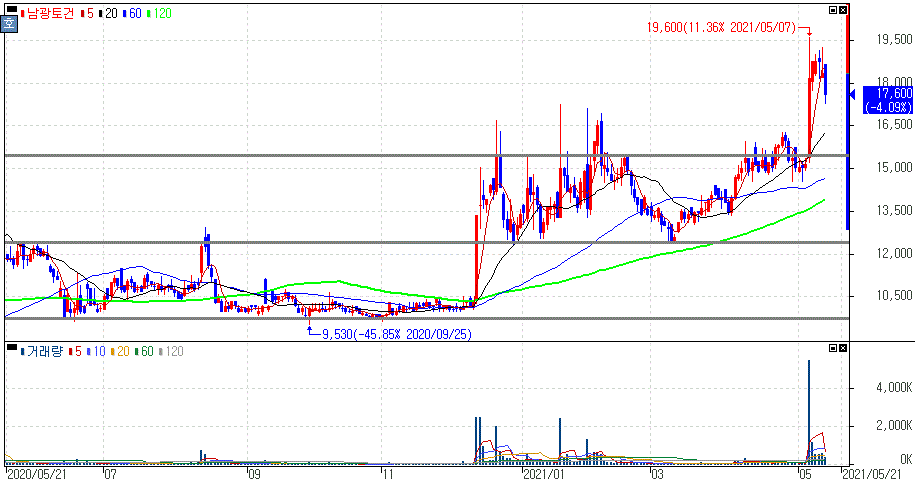Open the black menu box beside 거래량
Screen dimensions: 915x483
[11, 349]
